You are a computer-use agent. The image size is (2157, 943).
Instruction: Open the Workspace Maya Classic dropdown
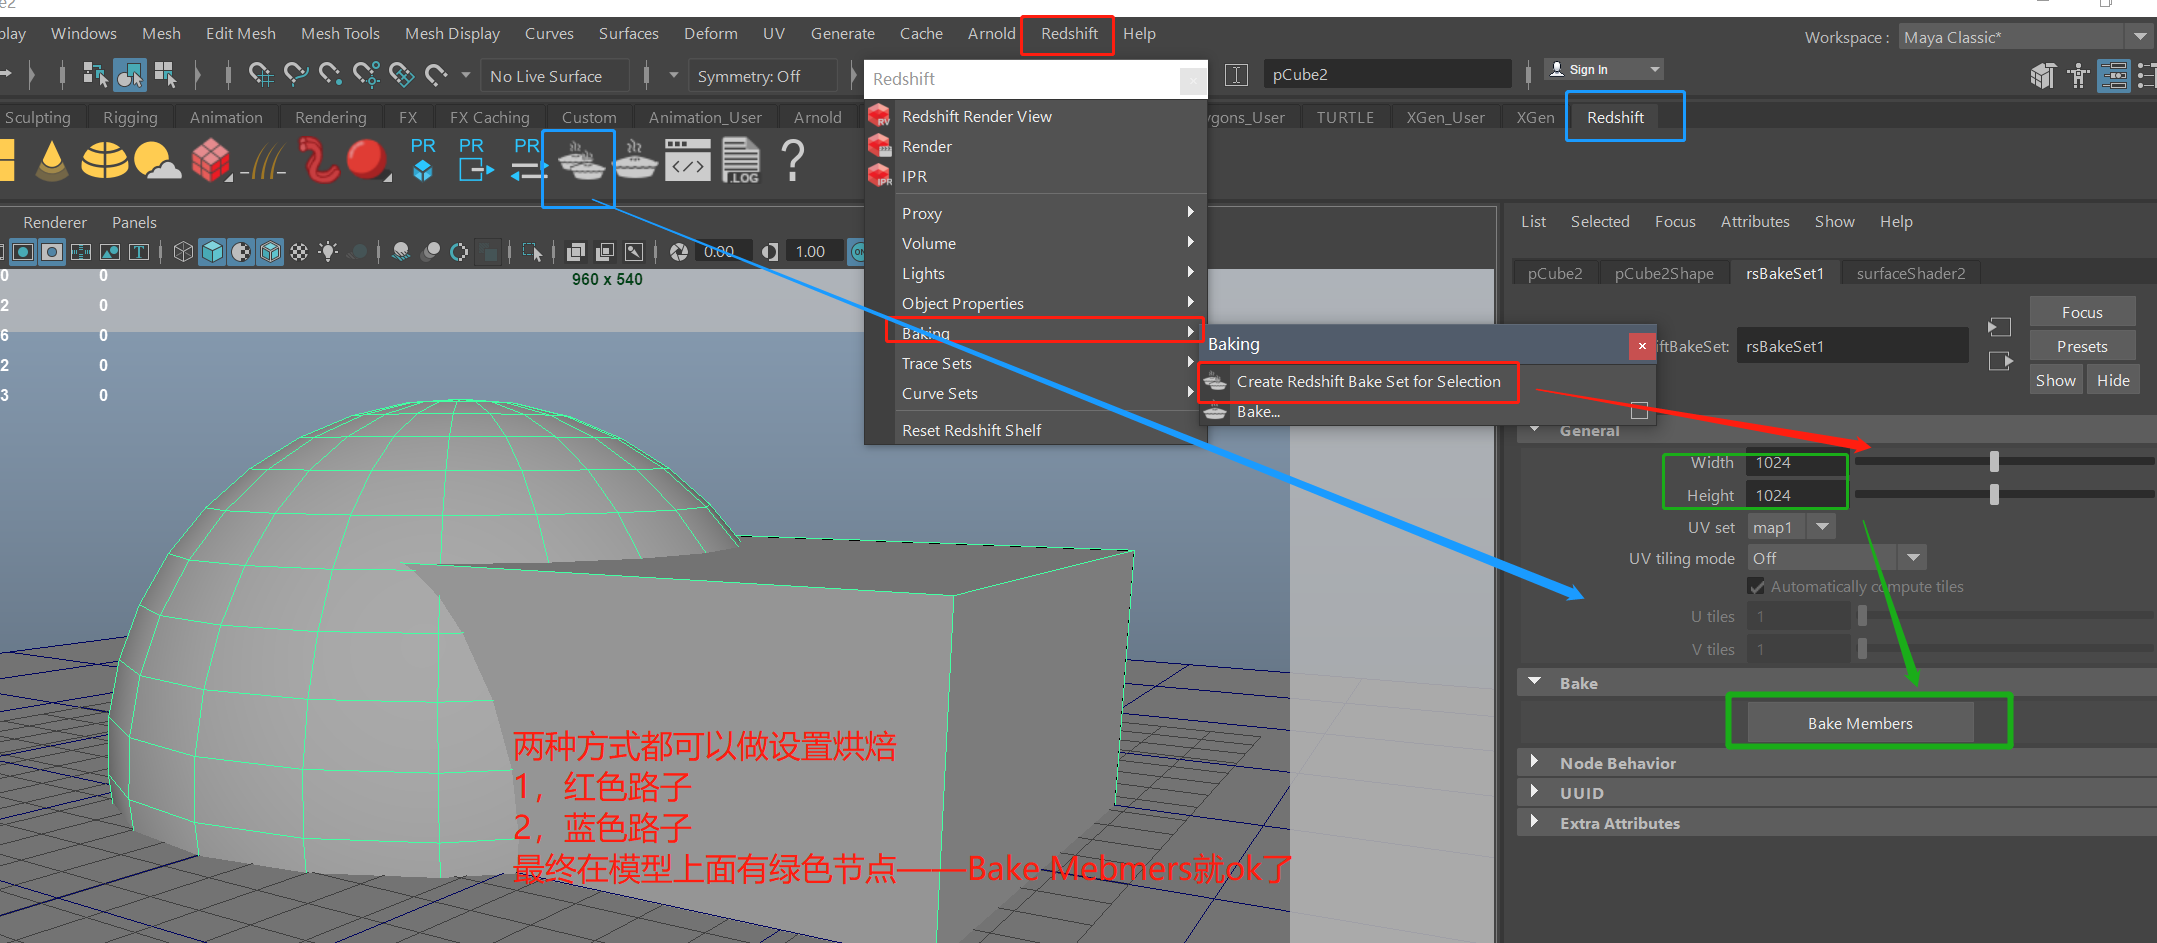tap(2025, 37)
